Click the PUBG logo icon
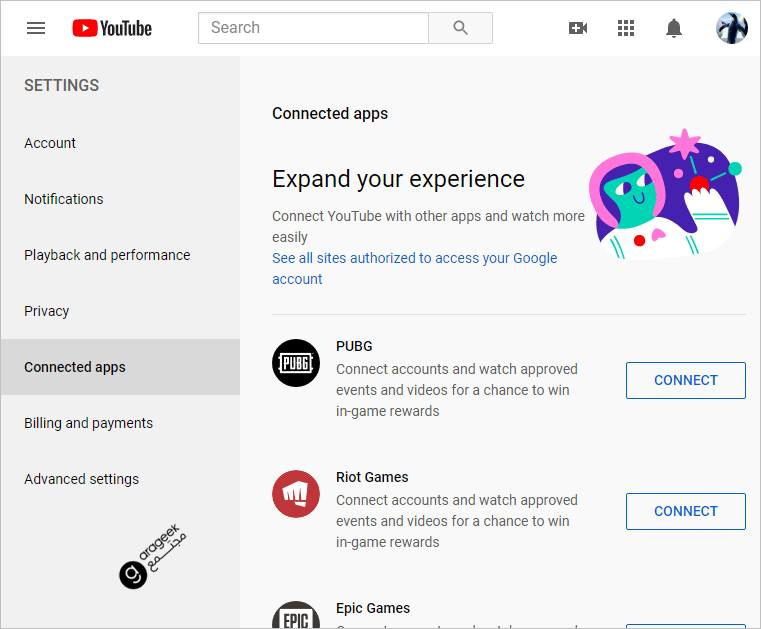The height and width of the screenshot is (629, 761). 296,363
